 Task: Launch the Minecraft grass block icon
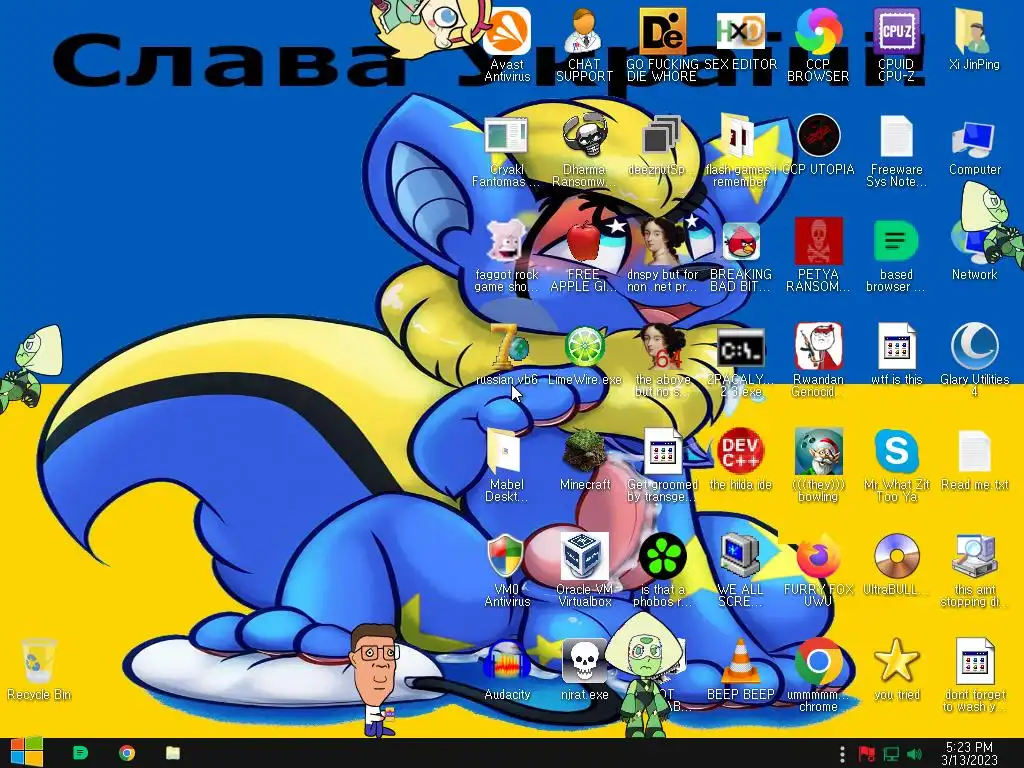(584, 460)
